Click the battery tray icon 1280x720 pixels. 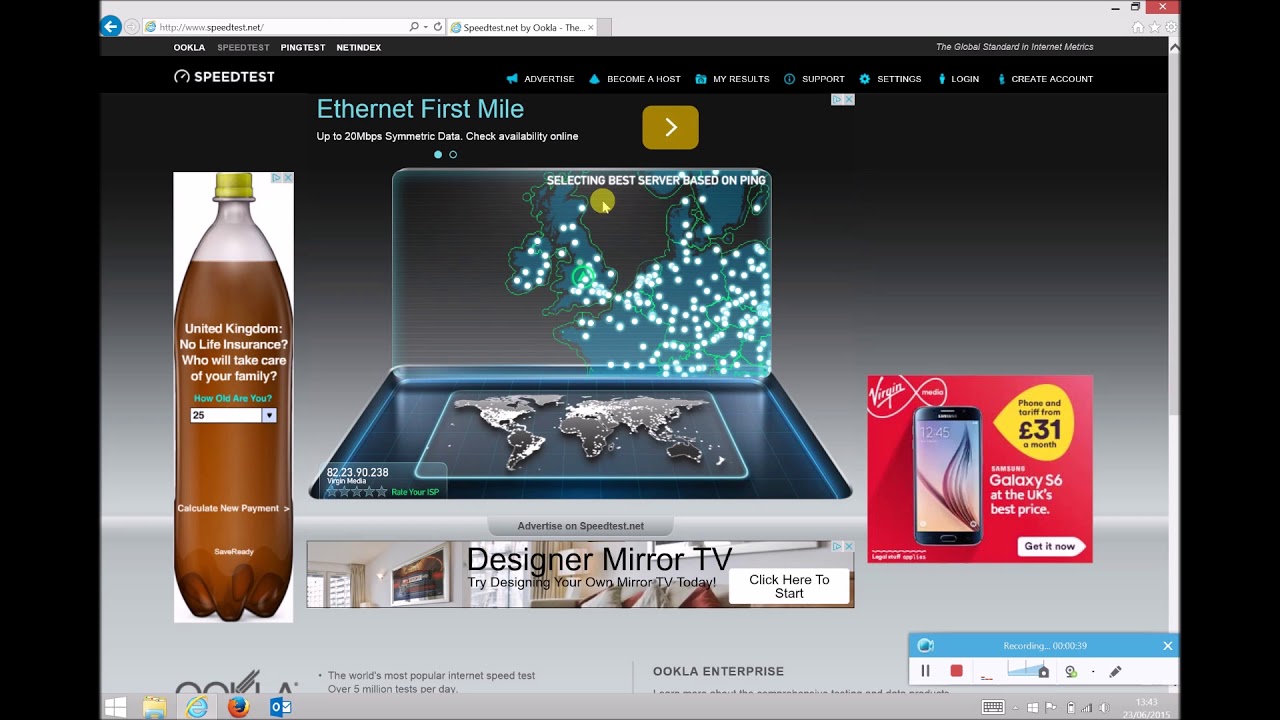(1070, 708)
